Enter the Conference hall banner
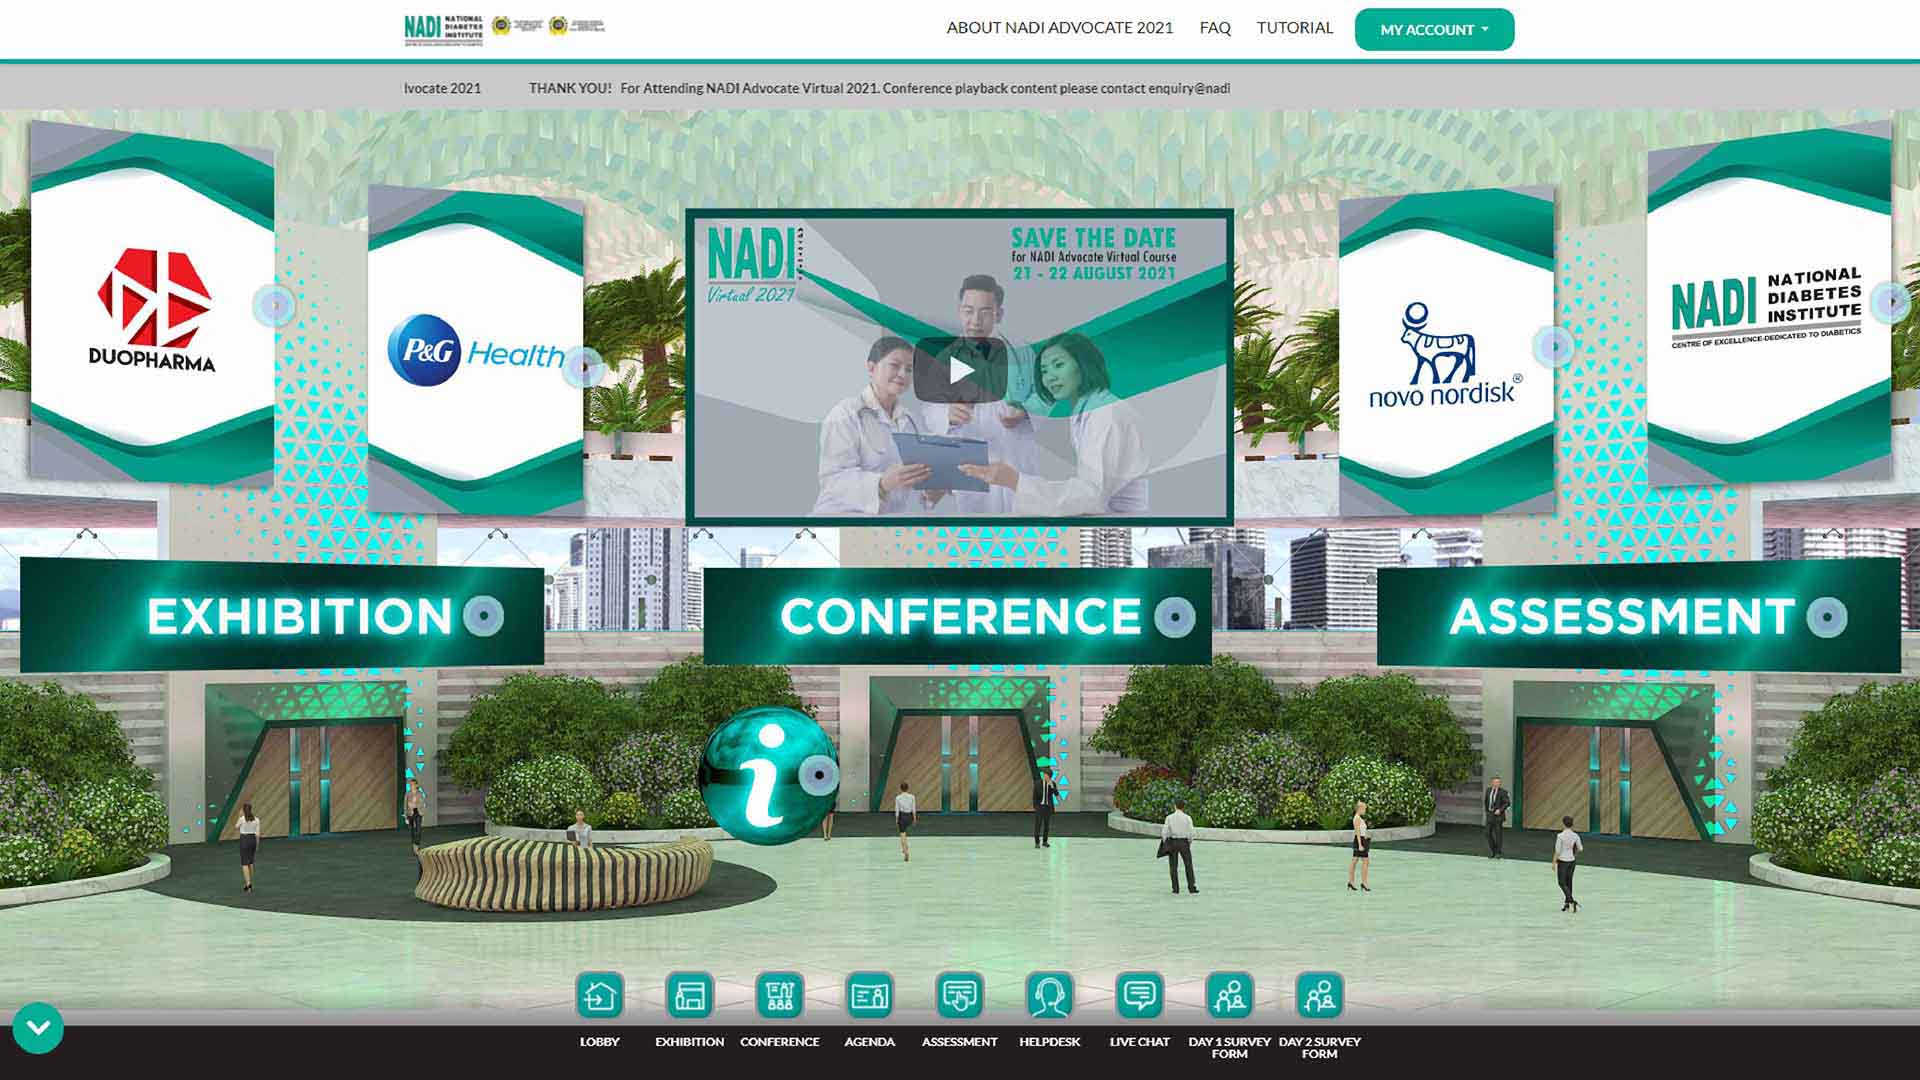Screen dimensions: 1920x1080 coord(960,616)
